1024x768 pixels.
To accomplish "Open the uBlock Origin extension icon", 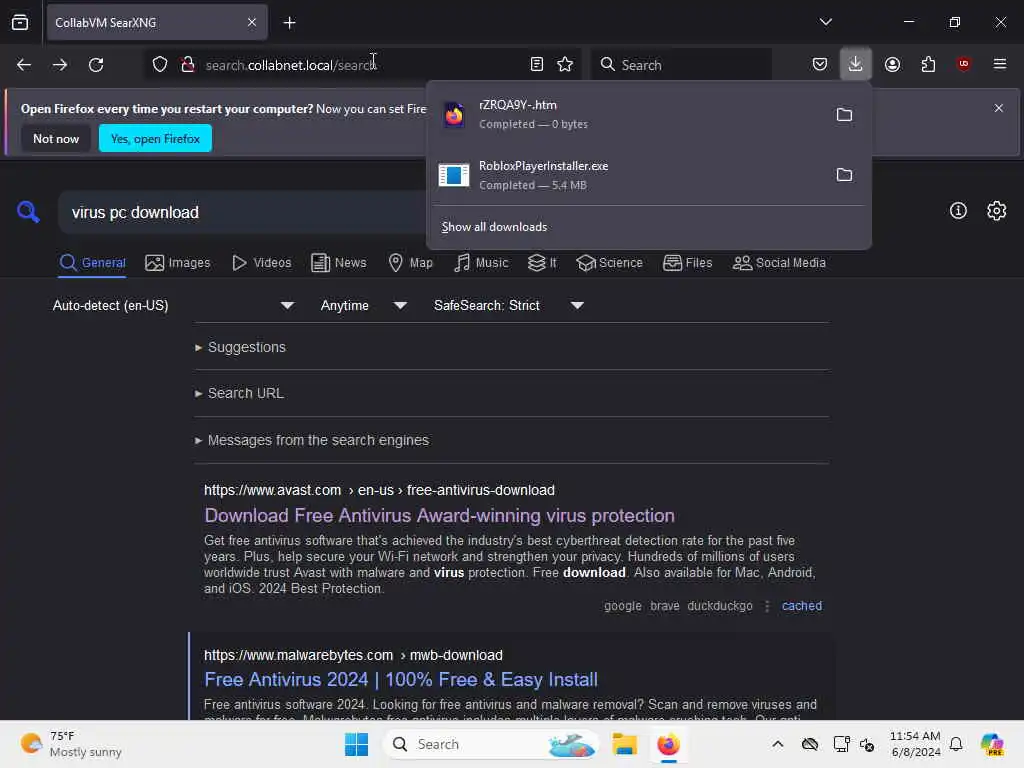I will pos(963,64).
